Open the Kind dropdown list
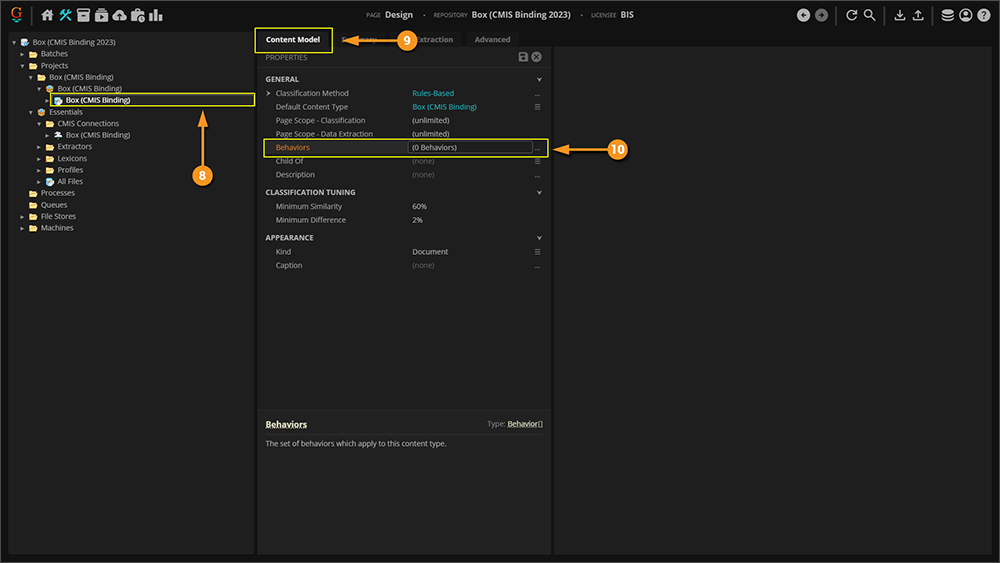 point(537,252)
